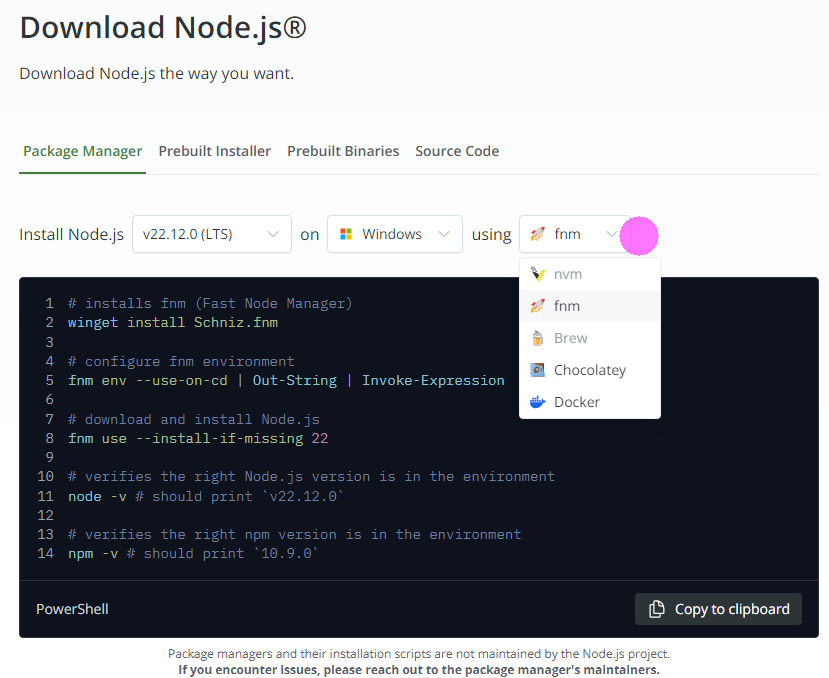829x678 pixels.
Task: Choose fnm from the dropdown list
Action: [x=589, y=306]
